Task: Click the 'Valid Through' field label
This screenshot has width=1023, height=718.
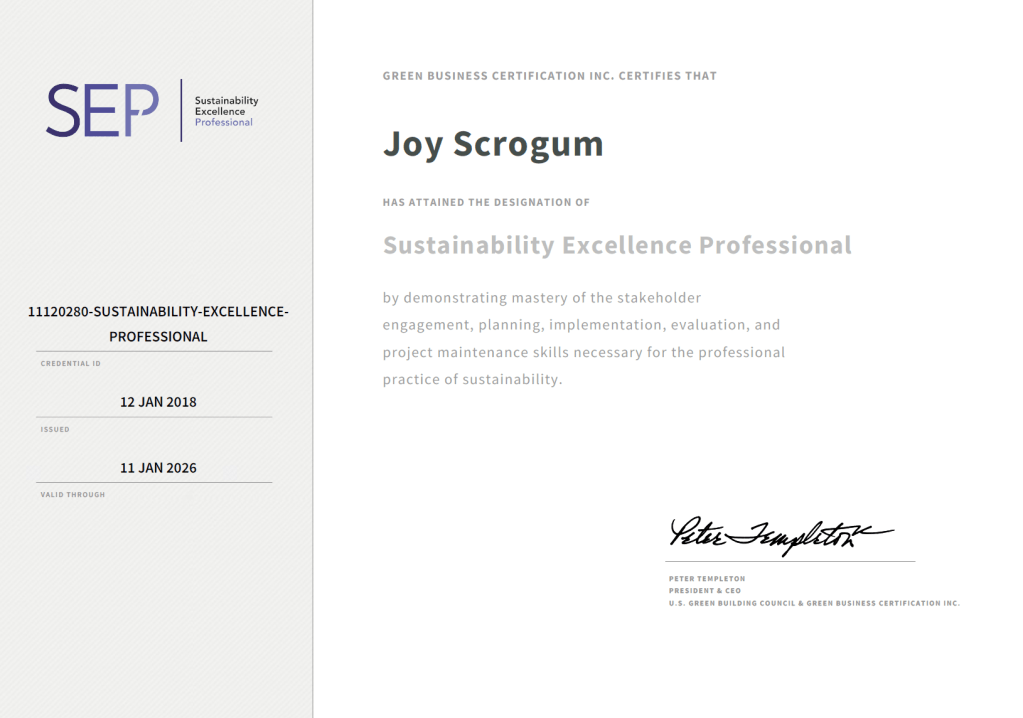Action: coord(72,495)
